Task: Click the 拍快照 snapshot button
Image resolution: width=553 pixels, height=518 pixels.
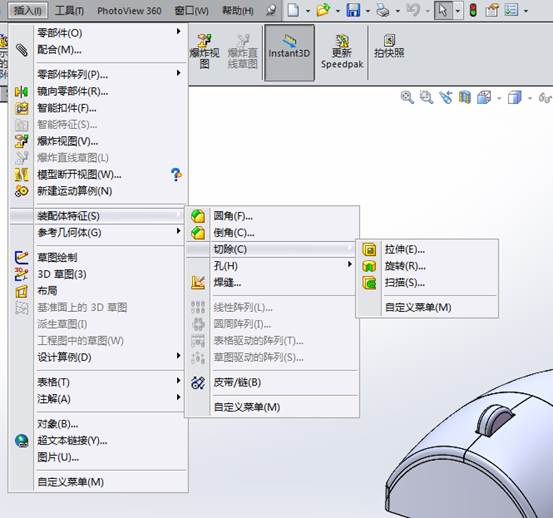Action: pyautogui.click(x=389, y=46)
